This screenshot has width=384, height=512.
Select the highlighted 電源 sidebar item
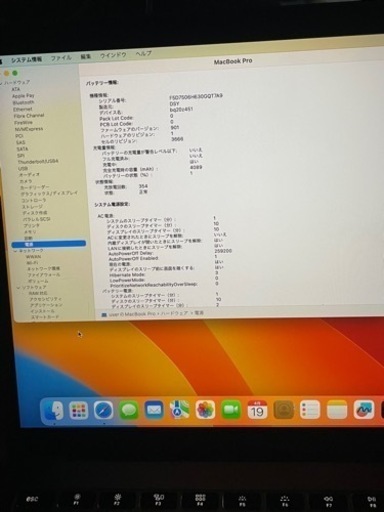49,244
